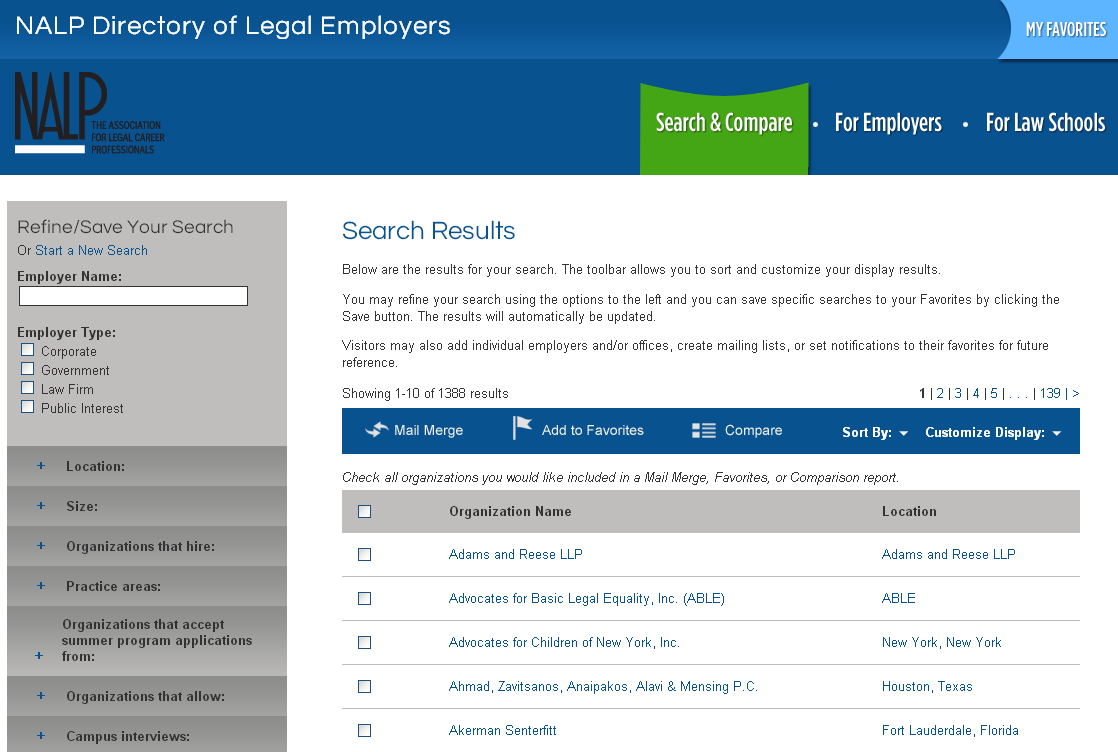Go to results page 2
1118x752 pixels.
(940, 393)
